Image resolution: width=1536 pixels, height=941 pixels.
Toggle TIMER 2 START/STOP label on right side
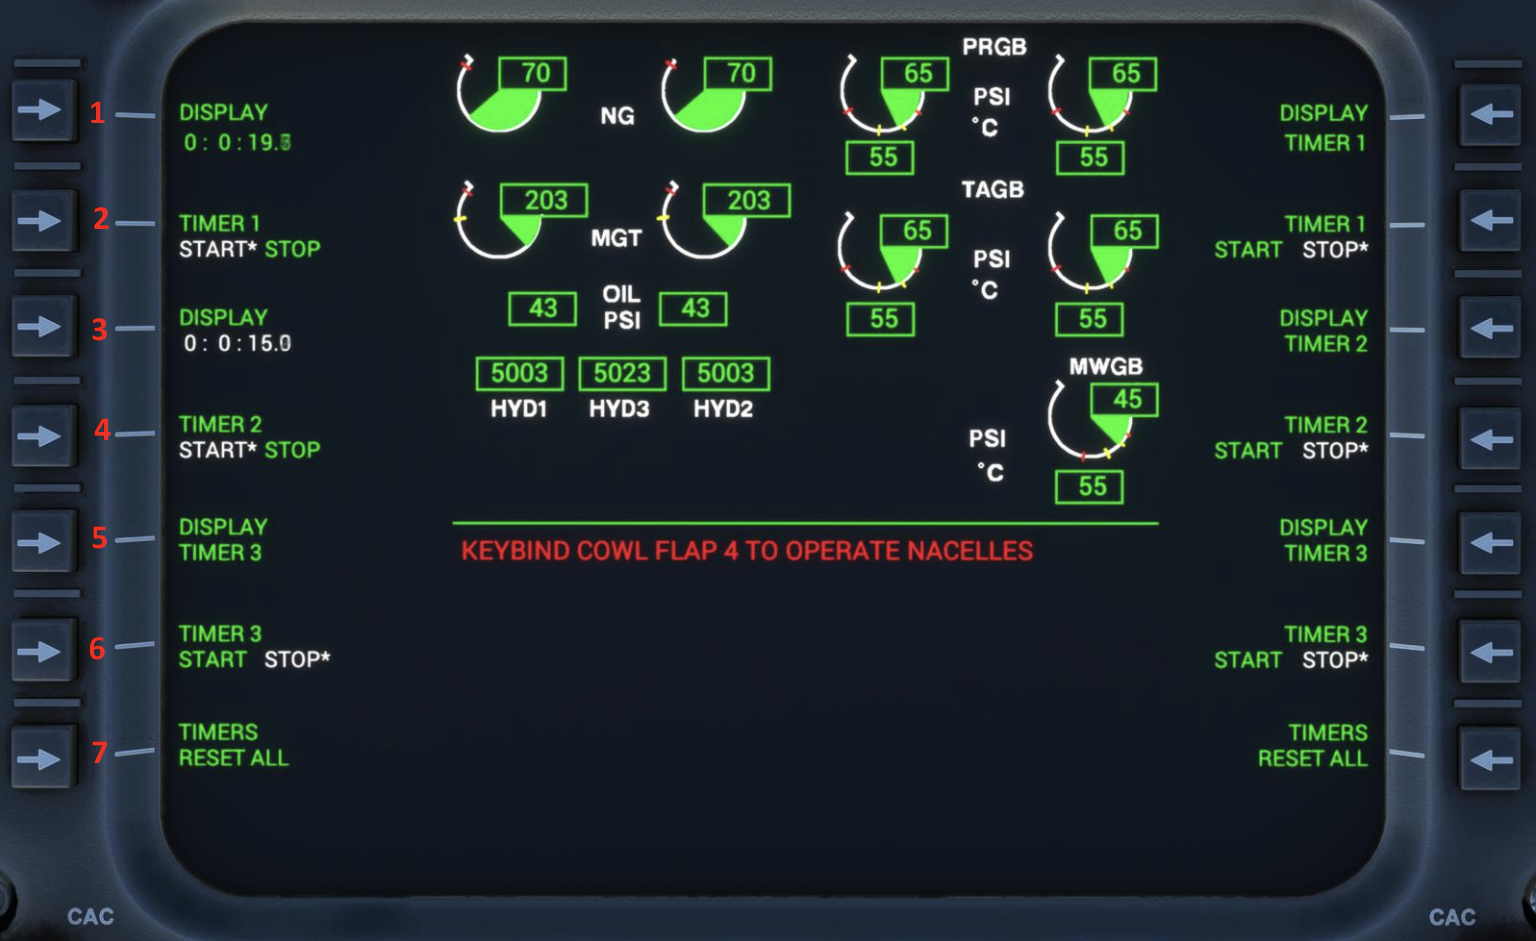pyautogui.click(x=1290, y=438)
